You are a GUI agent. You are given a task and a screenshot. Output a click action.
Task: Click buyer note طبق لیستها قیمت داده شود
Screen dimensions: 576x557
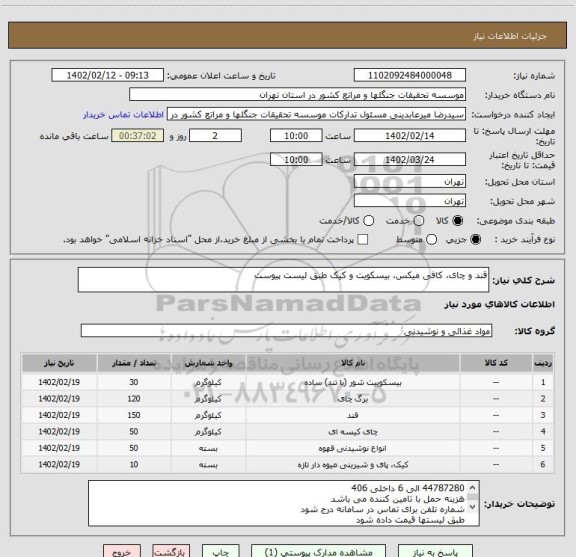pyautogui.click(x=410, y=520)
